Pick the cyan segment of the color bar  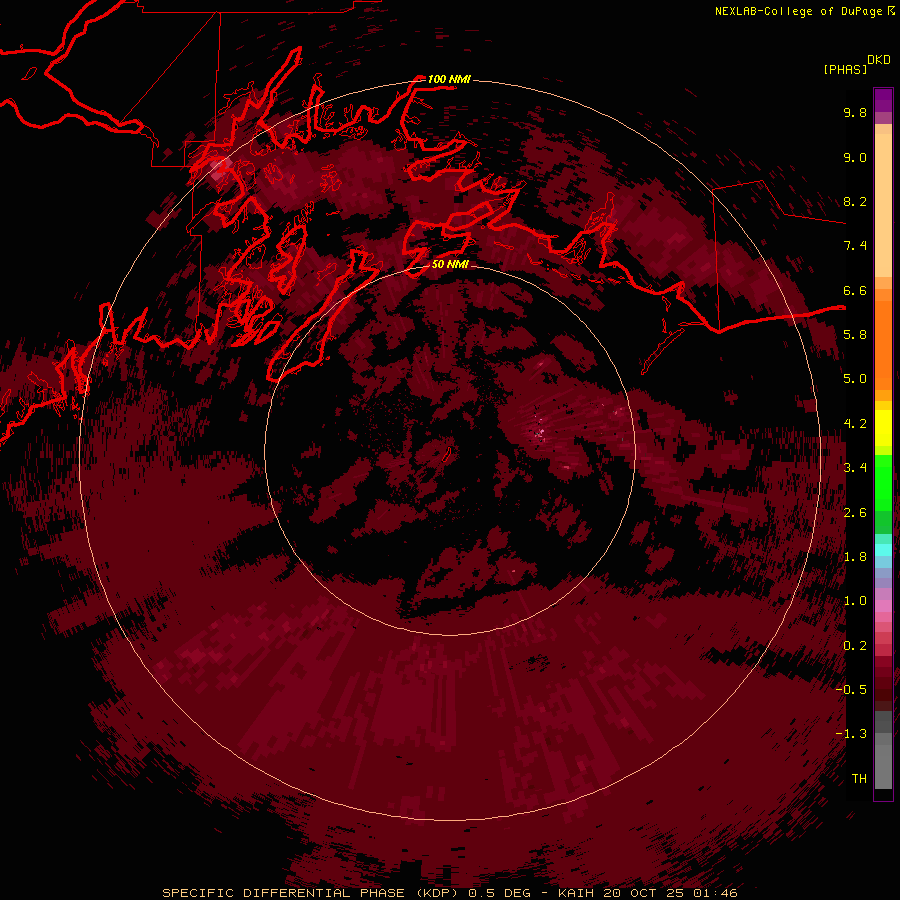point(883,550)
